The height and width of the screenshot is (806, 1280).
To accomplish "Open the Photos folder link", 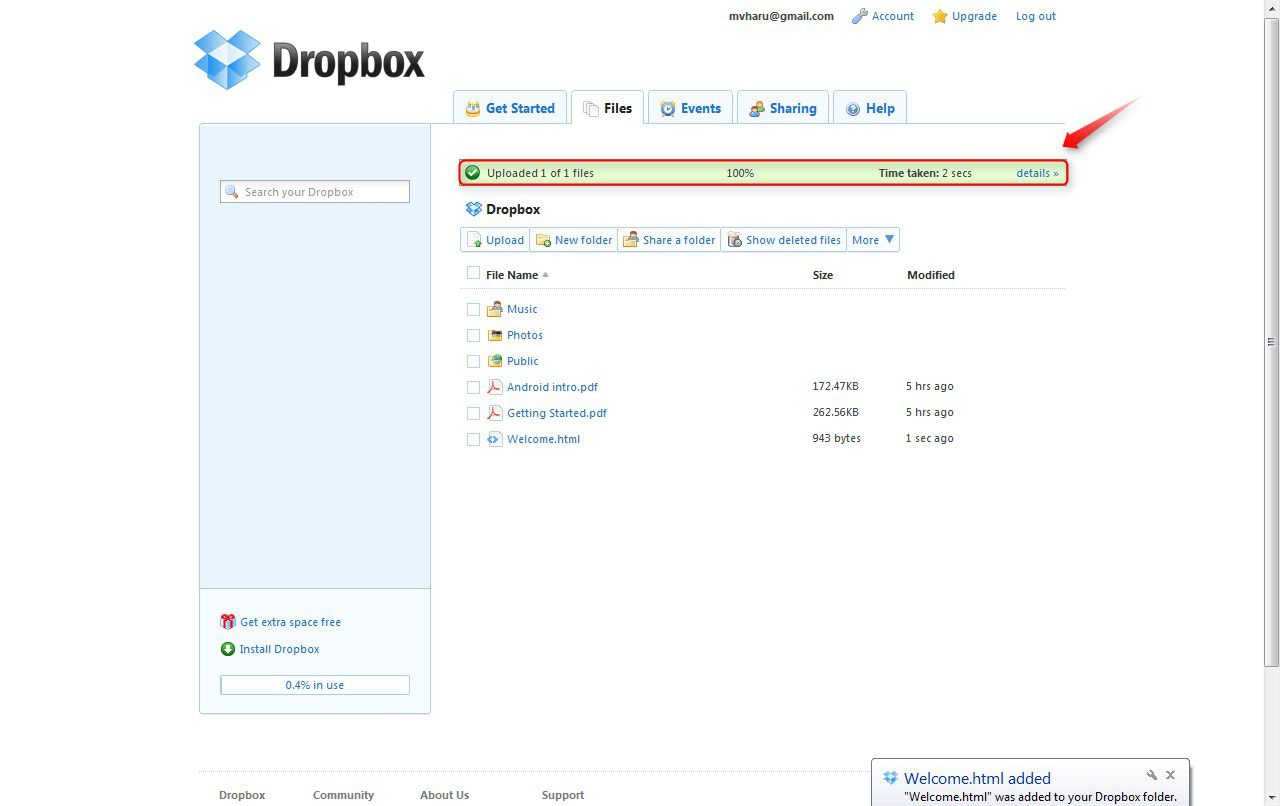I will pyautogui.click(x=525, y=335).
